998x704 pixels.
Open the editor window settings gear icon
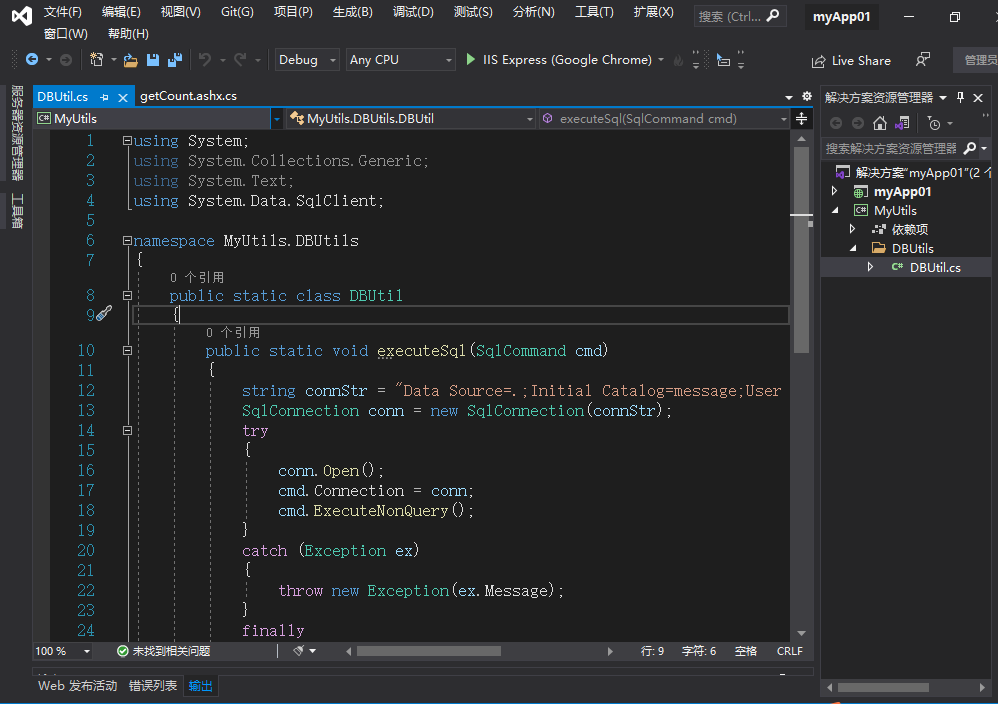807,96
